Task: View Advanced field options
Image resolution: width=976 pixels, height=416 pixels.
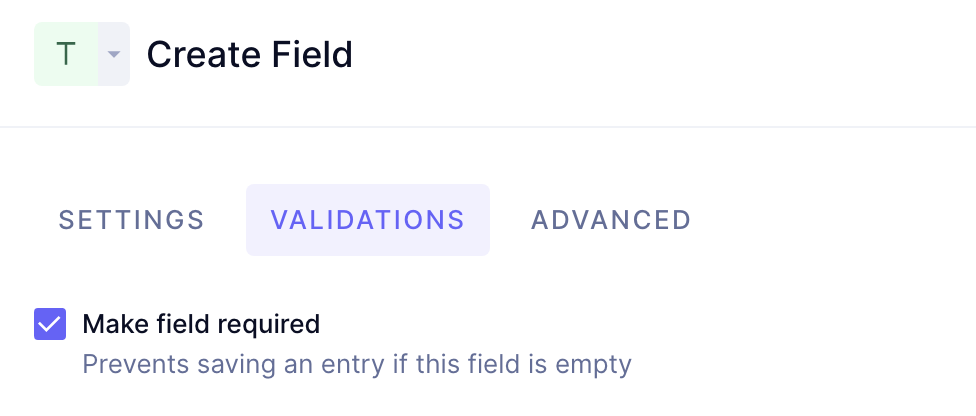Action: [x=611, y=220]
